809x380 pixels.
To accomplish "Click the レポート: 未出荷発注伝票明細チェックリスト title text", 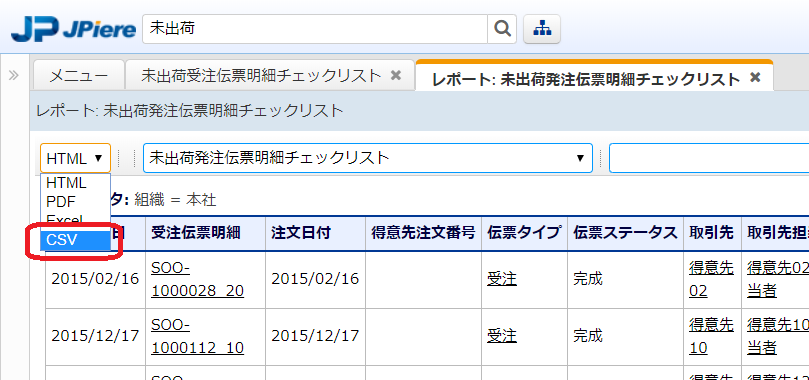I will coord(190,111).
